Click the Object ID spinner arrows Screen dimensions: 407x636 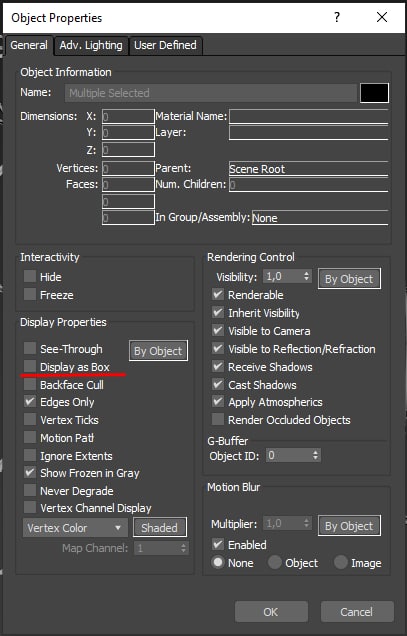click(316, 455)
